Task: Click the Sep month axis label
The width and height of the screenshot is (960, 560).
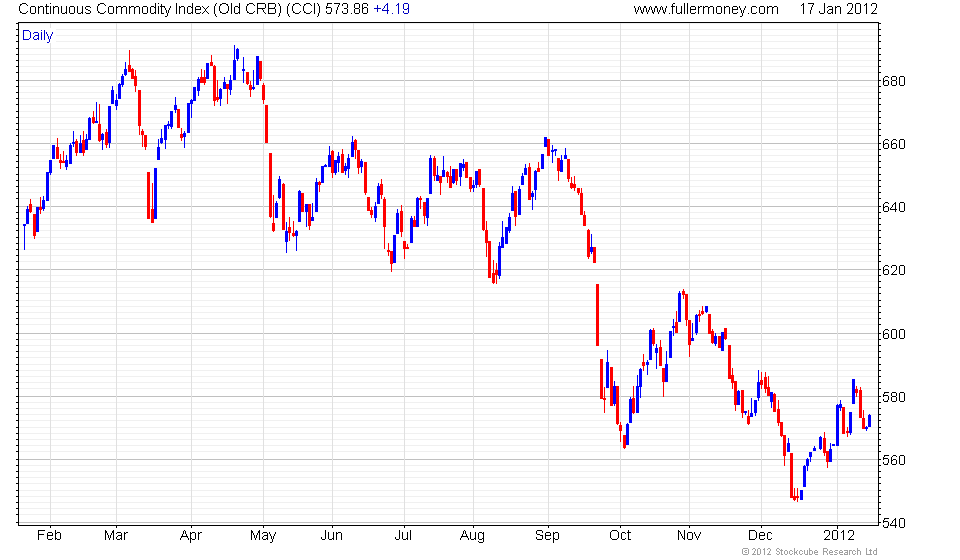Action: pyautogui.click(x=547, y=536)
